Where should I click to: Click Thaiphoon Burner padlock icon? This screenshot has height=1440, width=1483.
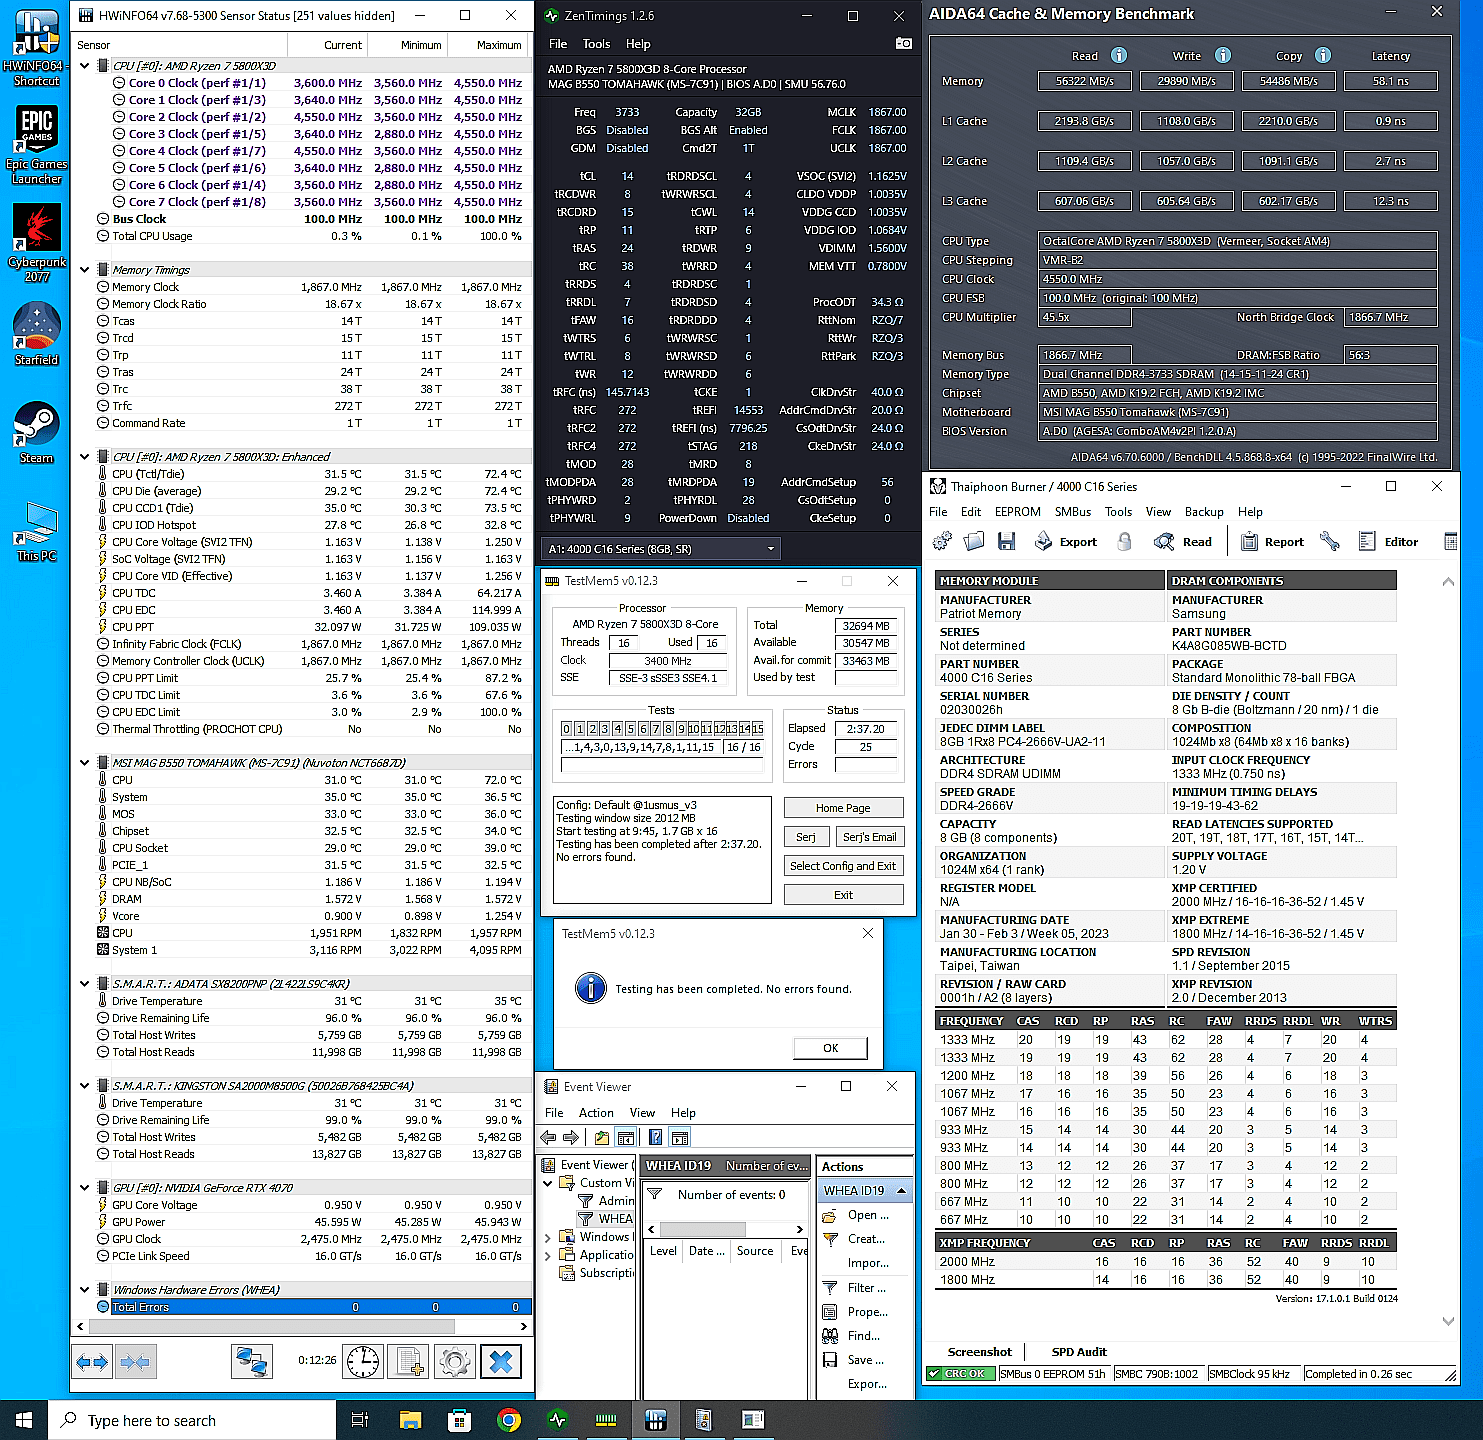(x=1124, y=541)
